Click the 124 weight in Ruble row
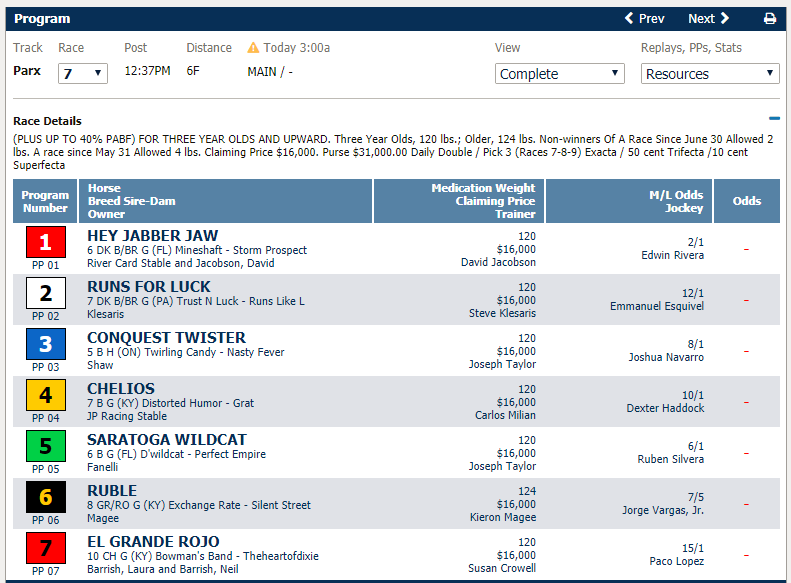 point(527,491)
